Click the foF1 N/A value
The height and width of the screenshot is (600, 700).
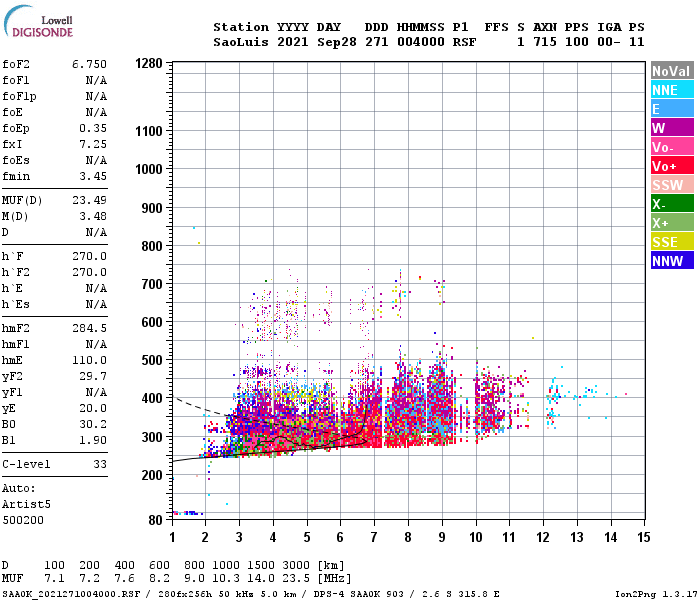[96, 80]
